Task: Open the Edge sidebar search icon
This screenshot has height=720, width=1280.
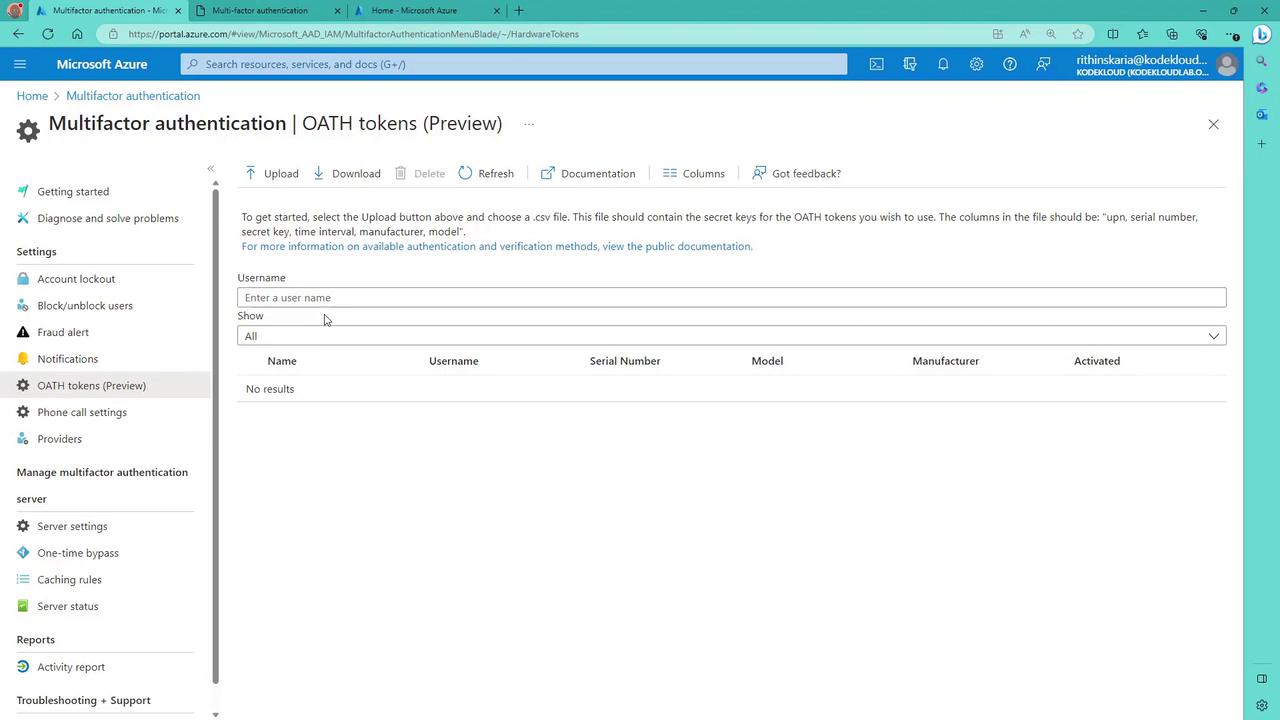Action: tap(1262, 62)
